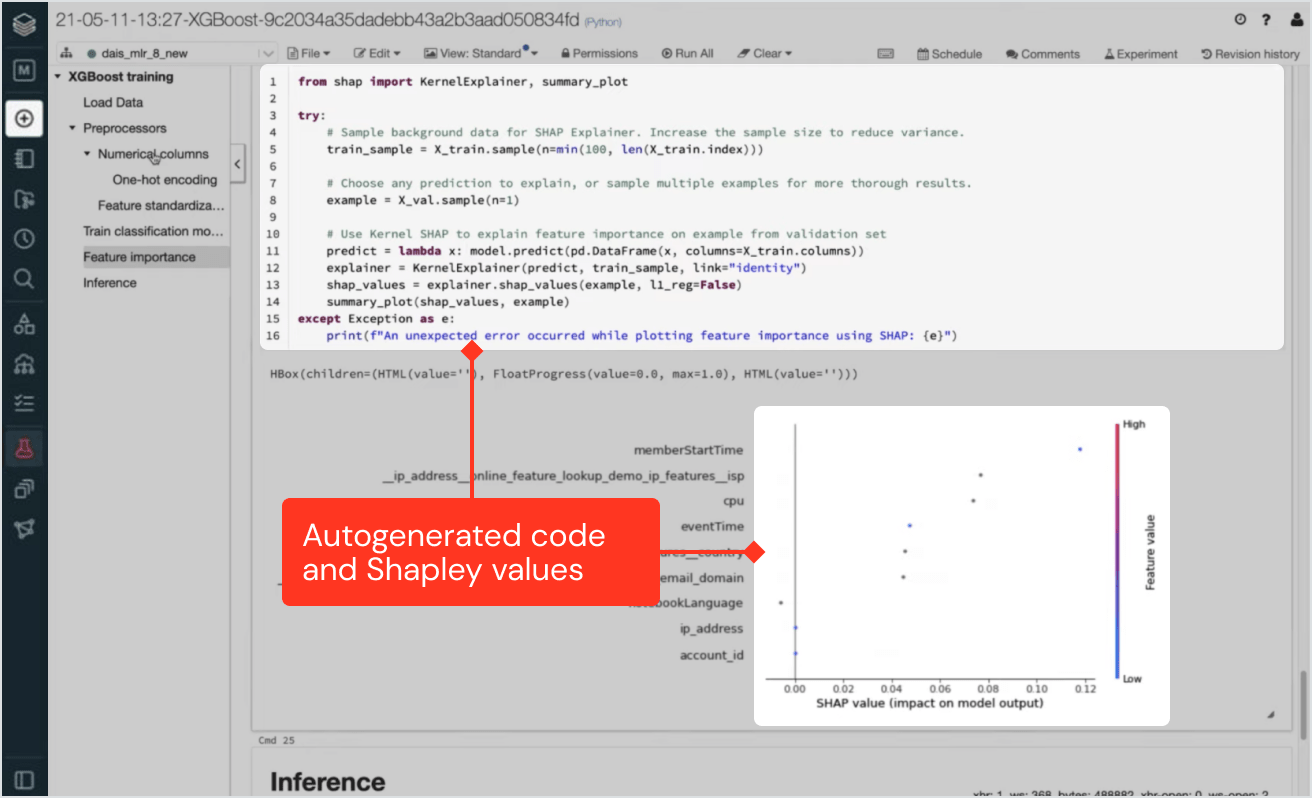Click the Schedule button
The image size is (1312, 798).
[949, 54]
